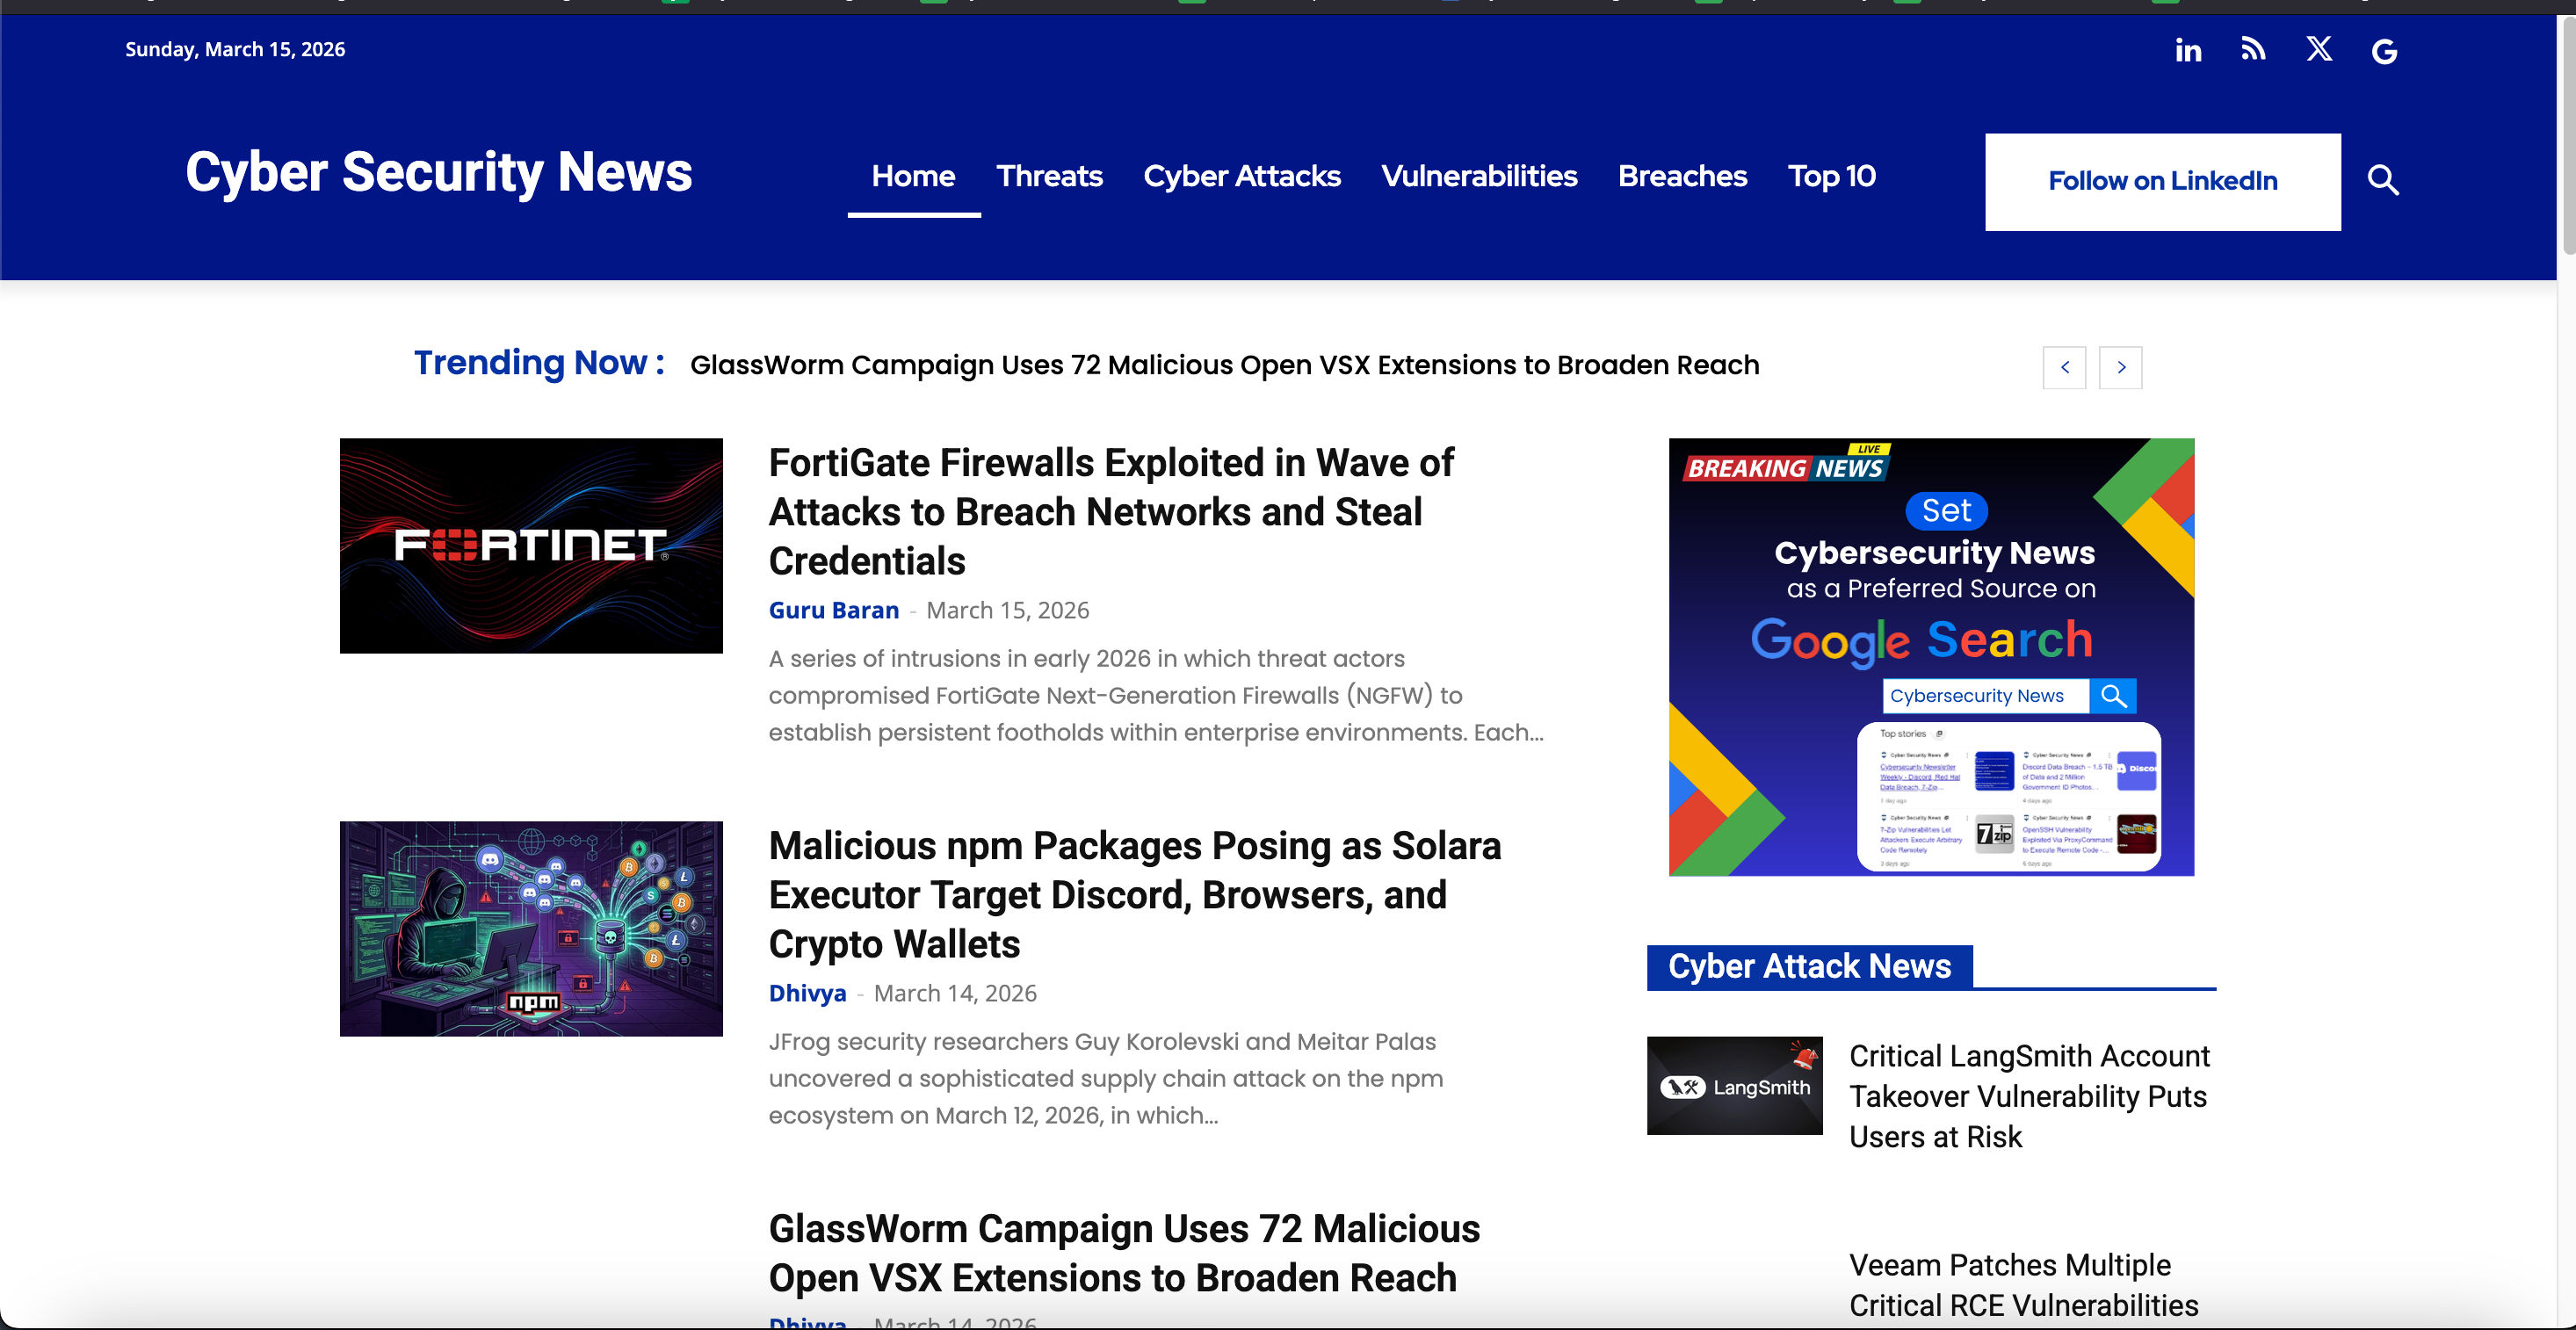Select the date 'March 15, 2026' on FortiGate article
2576x1330 pixels.
tap(1007, 610)
